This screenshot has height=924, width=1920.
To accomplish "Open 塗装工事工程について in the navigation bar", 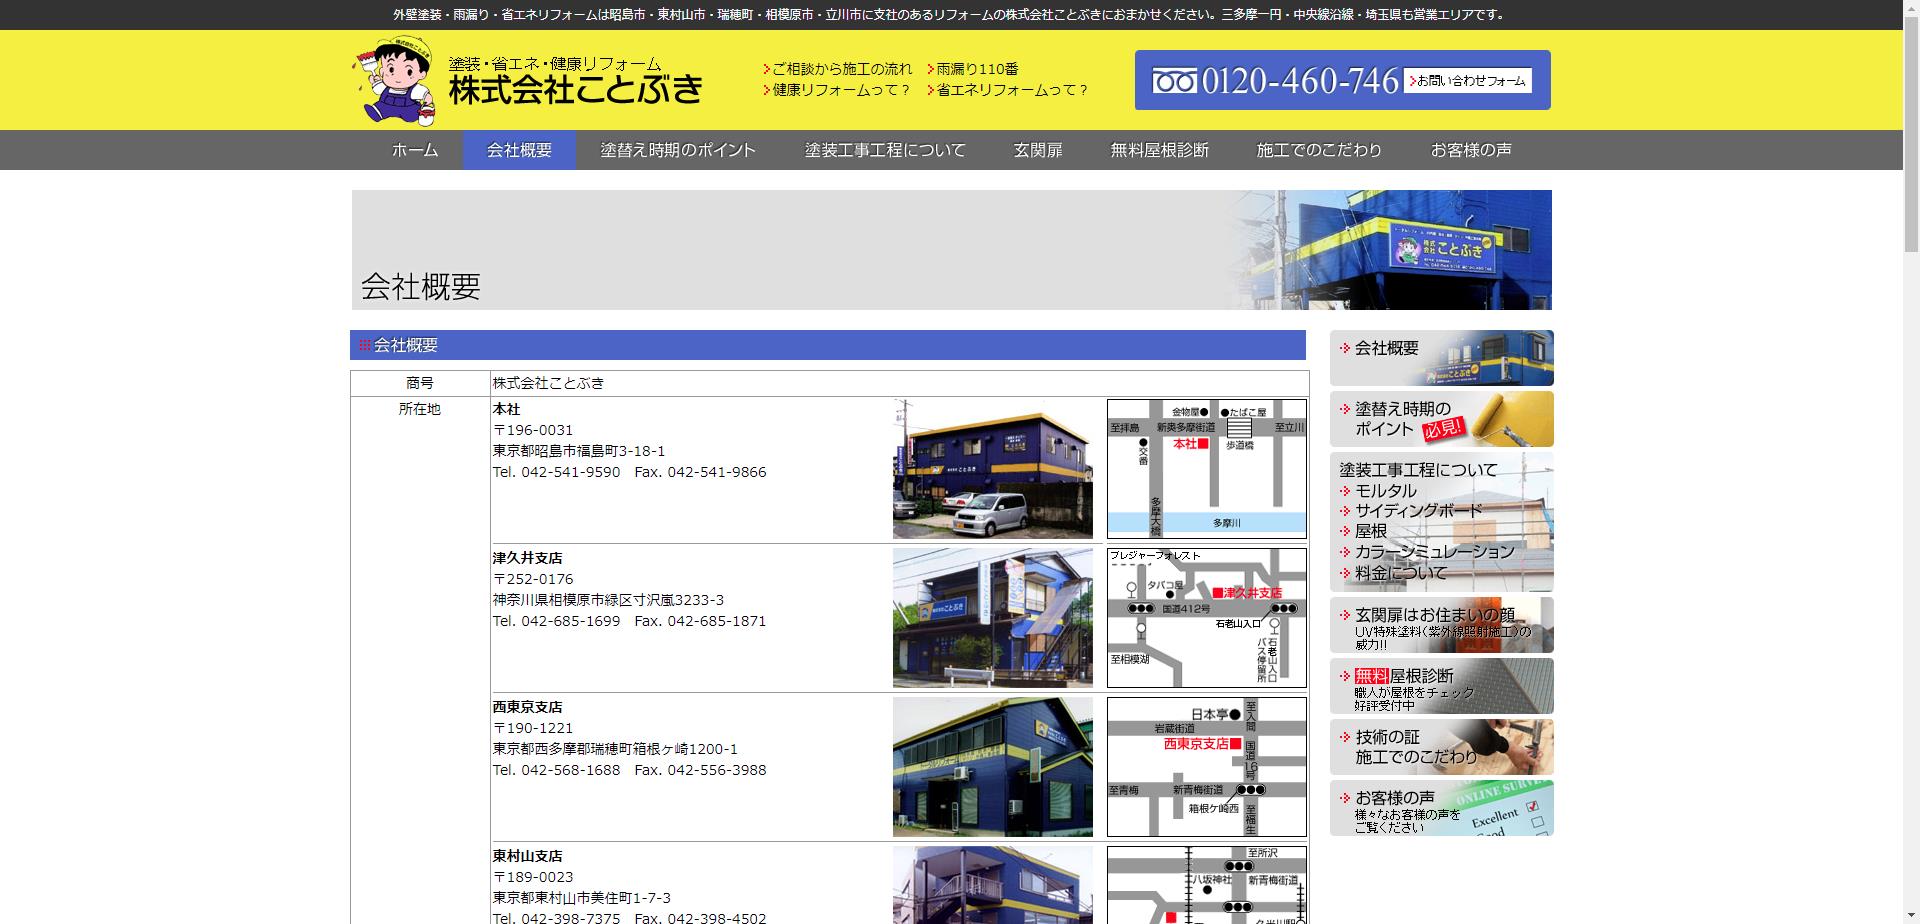I will (x=885, y=150).
